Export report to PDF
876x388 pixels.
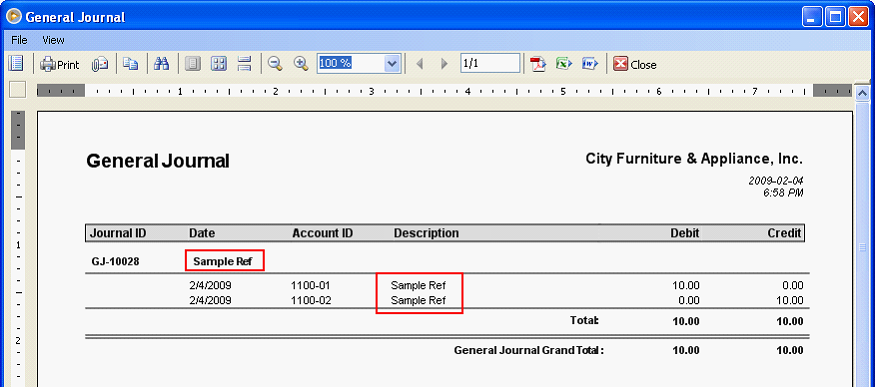(537, 64)
